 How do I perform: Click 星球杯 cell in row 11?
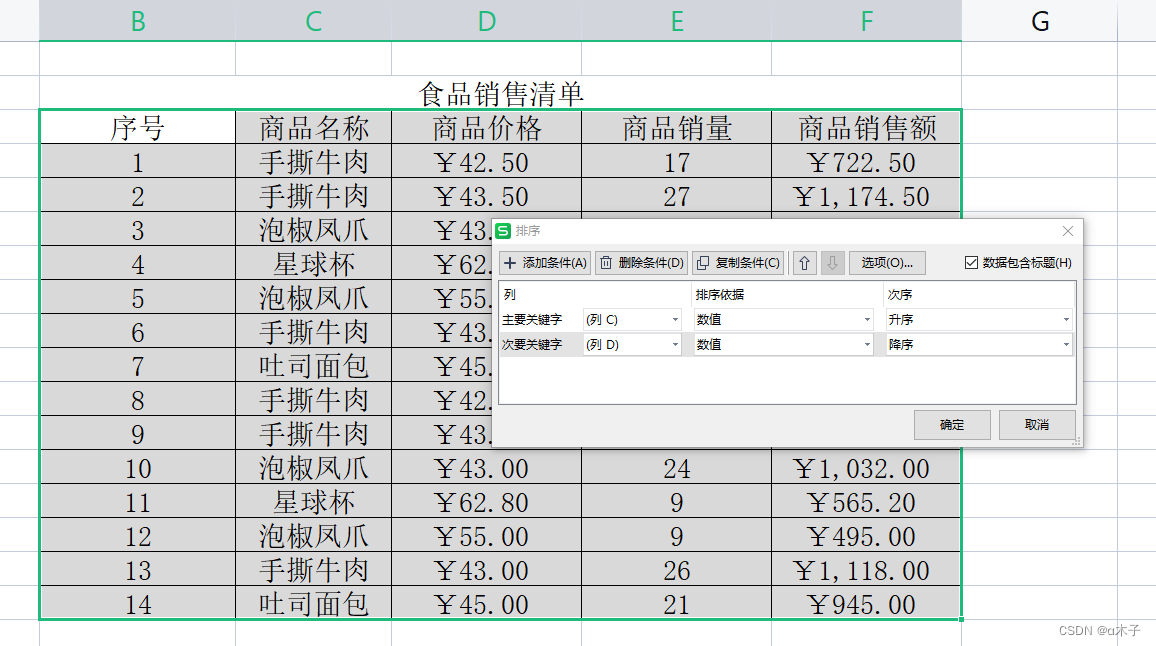(313, 501)
